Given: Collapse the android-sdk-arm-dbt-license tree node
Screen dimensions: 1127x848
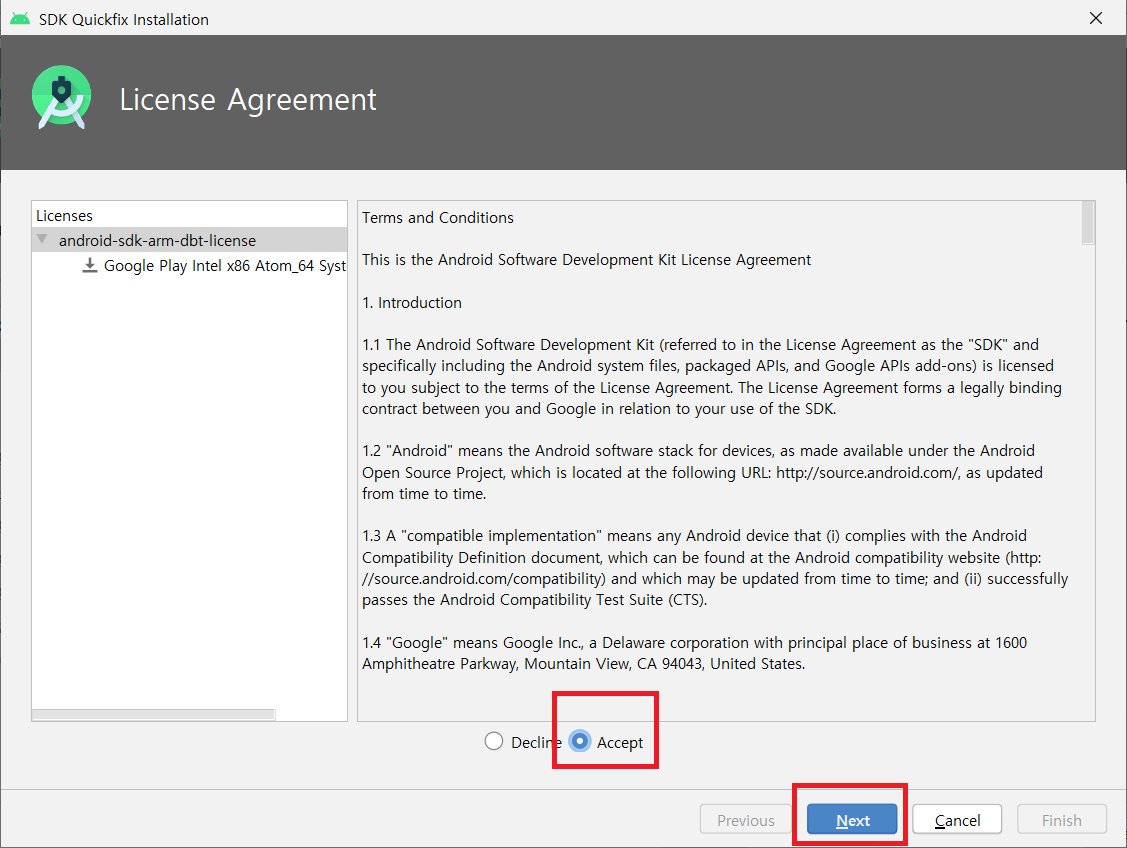Looking at the screenshot, I should click(x=42, y=239).
